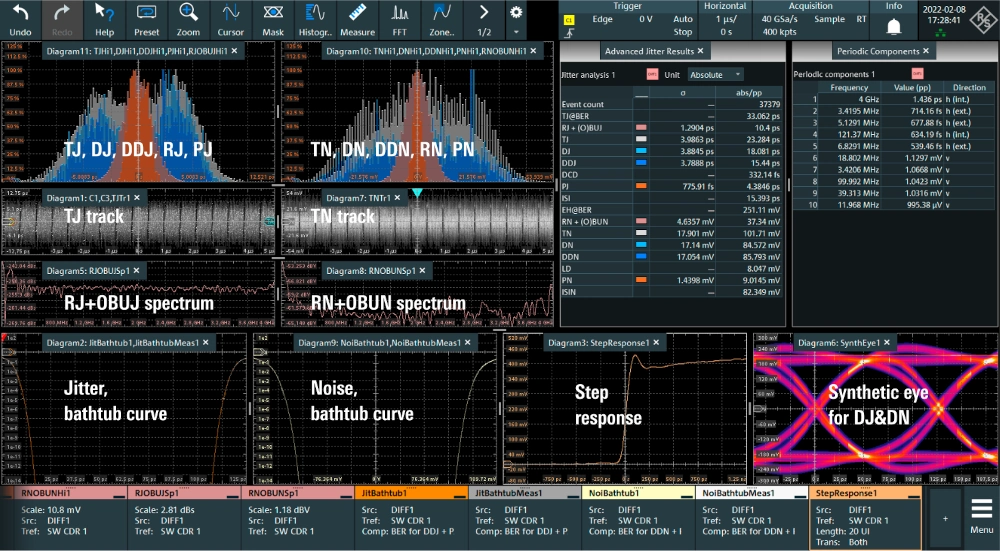Close Diagram2 JitBathtub tab
Image resolution: width=1000 pixels, height=551 pixels.
(206, 342)
